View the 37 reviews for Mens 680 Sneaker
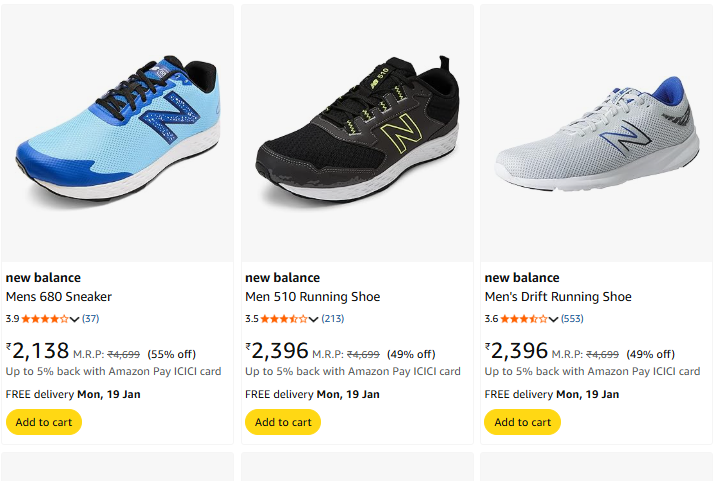The height and width of the screenshot is (481, 717). click(91, 319)
